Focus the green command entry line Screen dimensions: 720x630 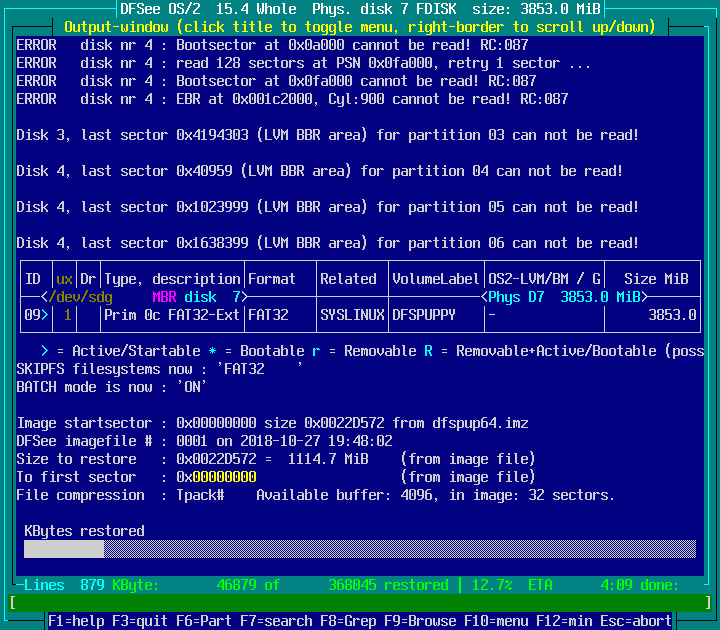(x=360, y=603)
